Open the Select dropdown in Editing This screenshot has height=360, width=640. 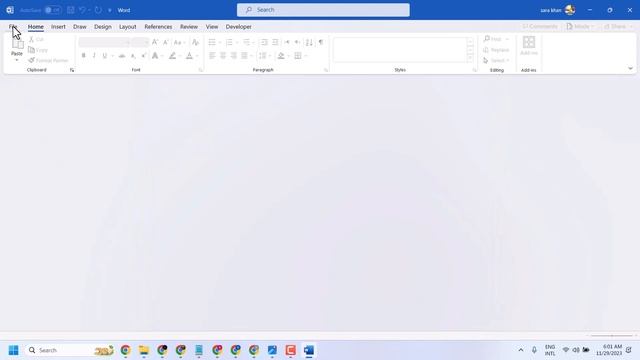pyautogui.click(x=496, y=60)
